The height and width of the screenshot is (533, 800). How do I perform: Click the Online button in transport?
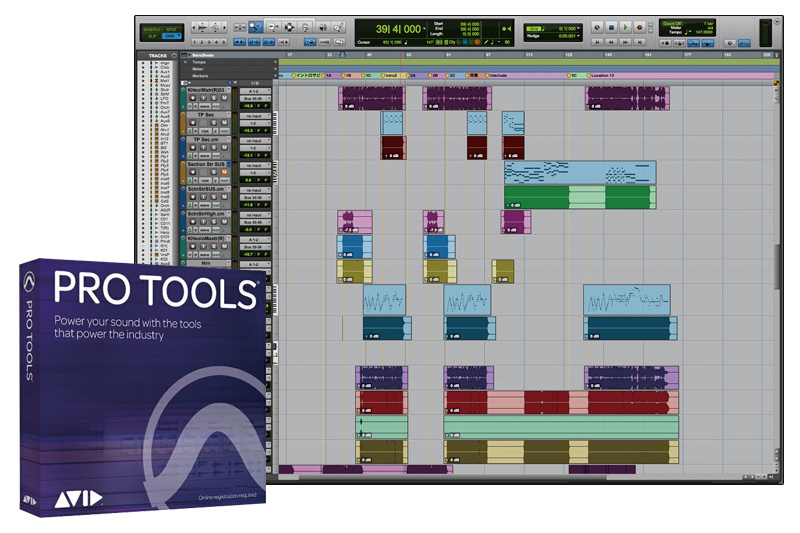pos(597,27)
